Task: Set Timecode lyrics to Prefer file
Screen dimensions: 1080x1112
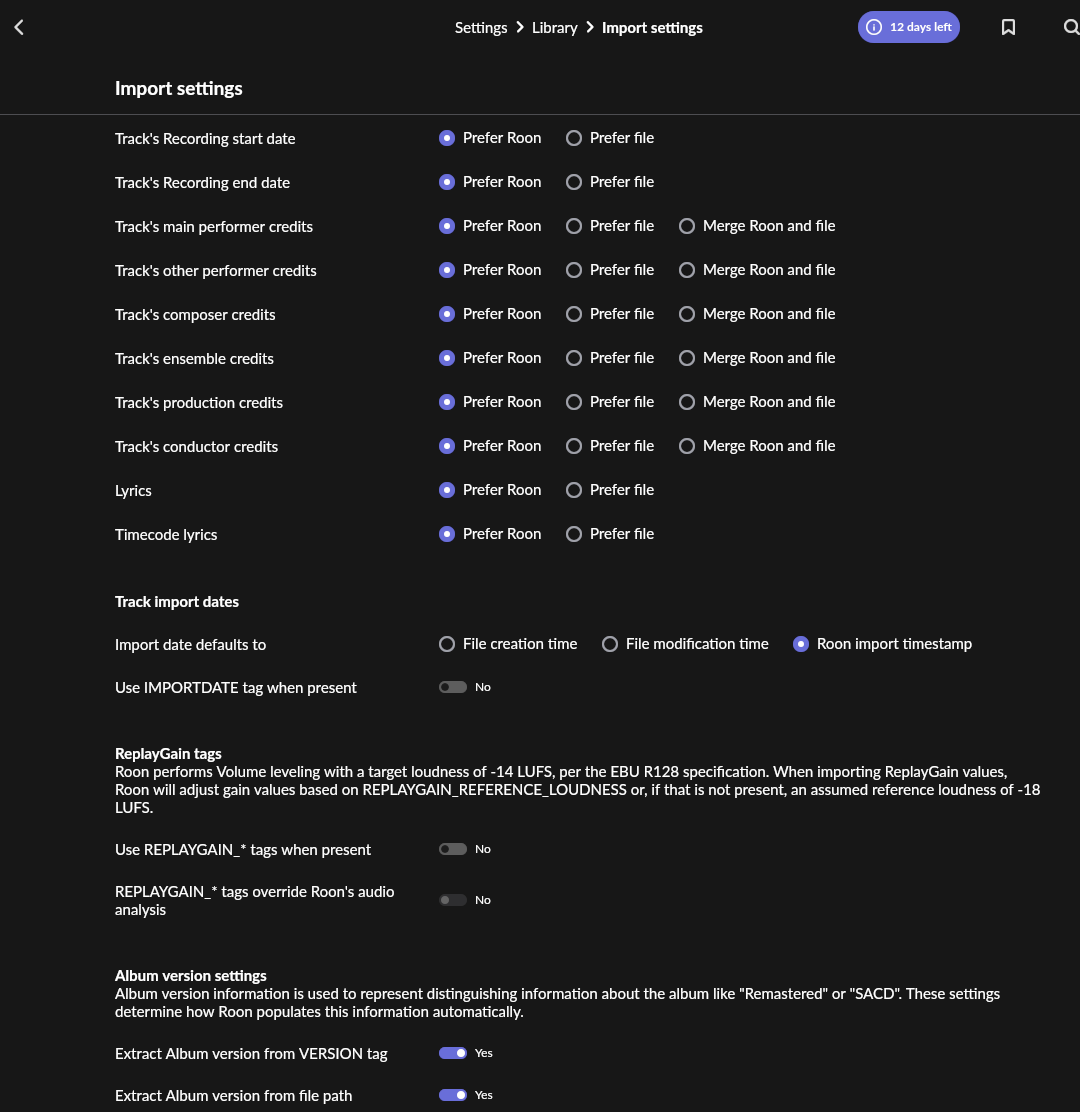Action: pyautogui.click(x=574, y=534)
